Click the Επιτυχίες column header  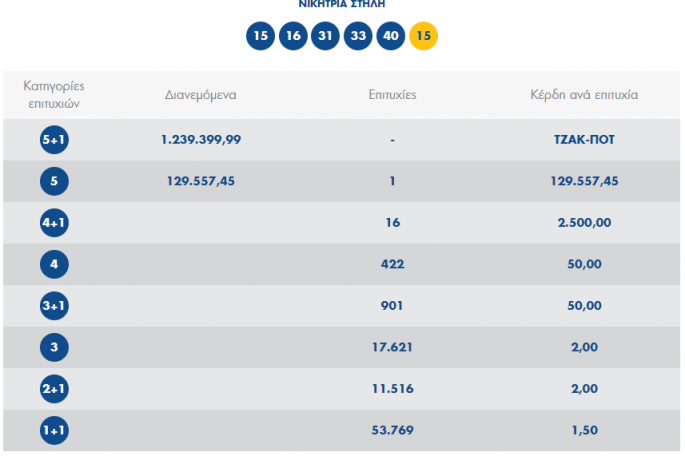[x=393, y=96]
